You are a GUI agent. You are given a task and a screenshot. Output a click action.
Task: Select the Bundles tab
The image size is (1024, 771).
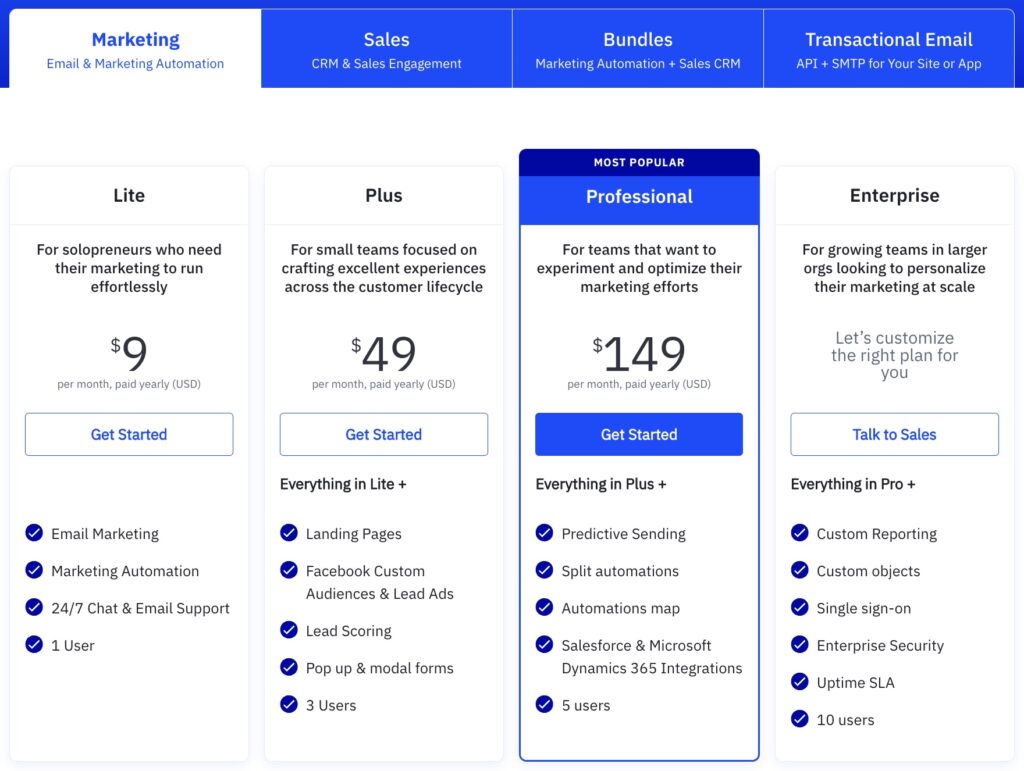(638, 49)
